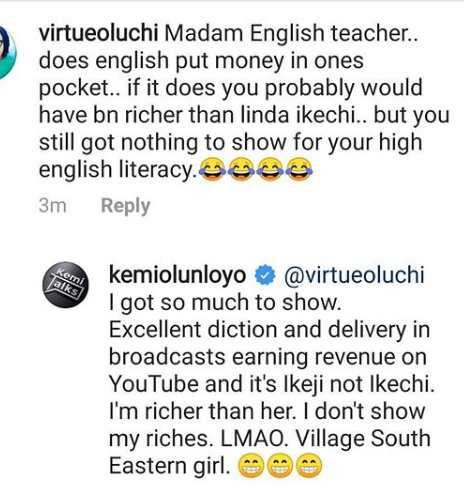Open the virtueoluchi username link
This screenshot has height=488, width=464.
click(x=98, y=33)
